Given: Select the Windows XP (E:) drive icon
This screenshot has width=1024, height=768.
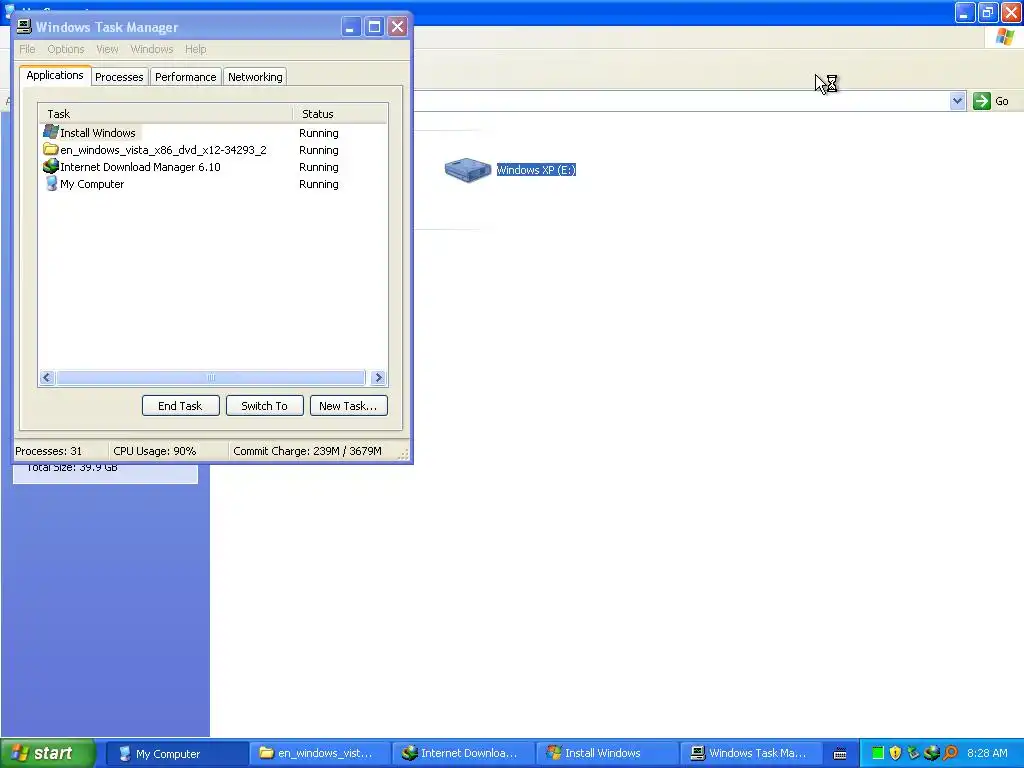Looking at the screenshot, I should (468, 169).
